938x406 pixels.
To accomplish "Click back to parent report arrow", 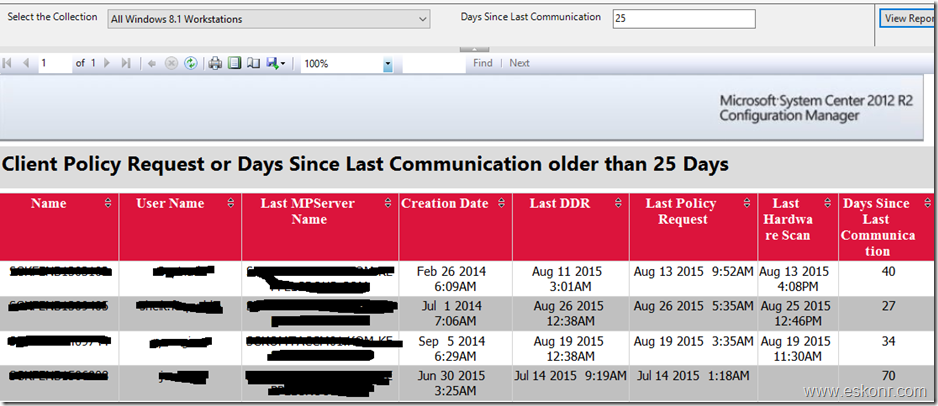I will pos(152,63).
